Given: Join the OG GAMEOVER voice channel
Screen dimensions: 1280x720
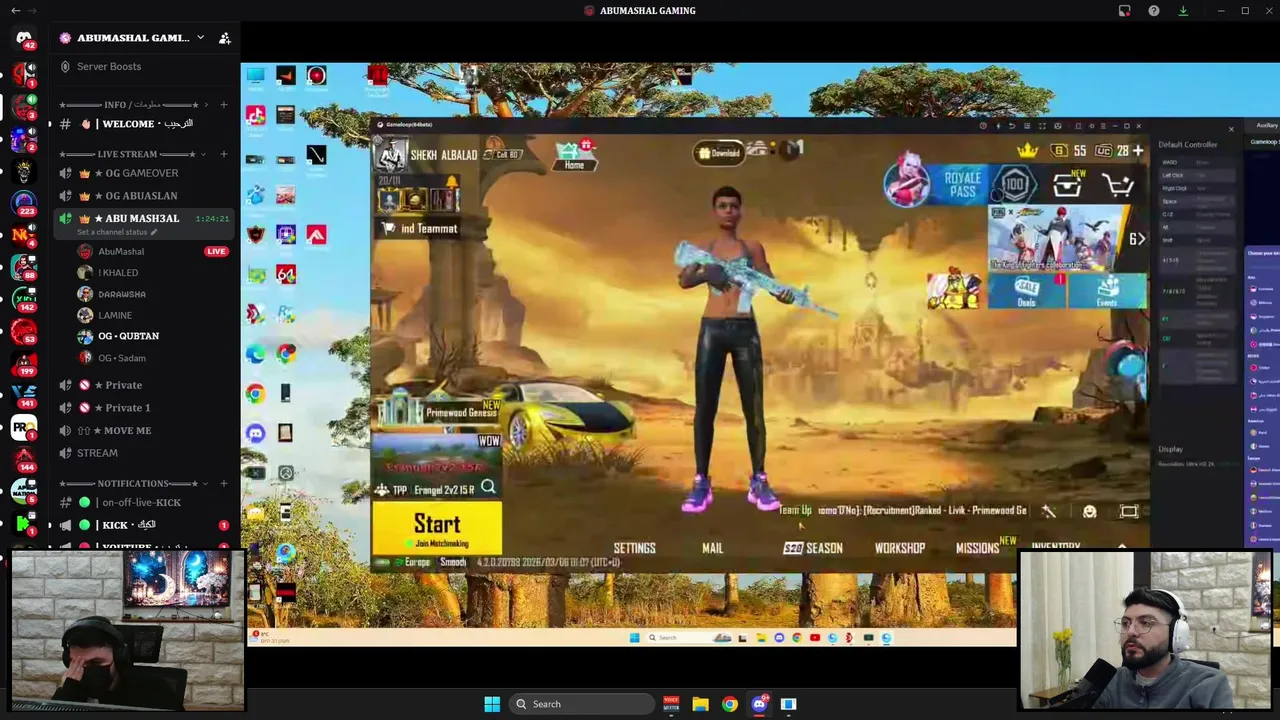Looking at the screenshot, I should pyautogui.click(x=144, y=173).
